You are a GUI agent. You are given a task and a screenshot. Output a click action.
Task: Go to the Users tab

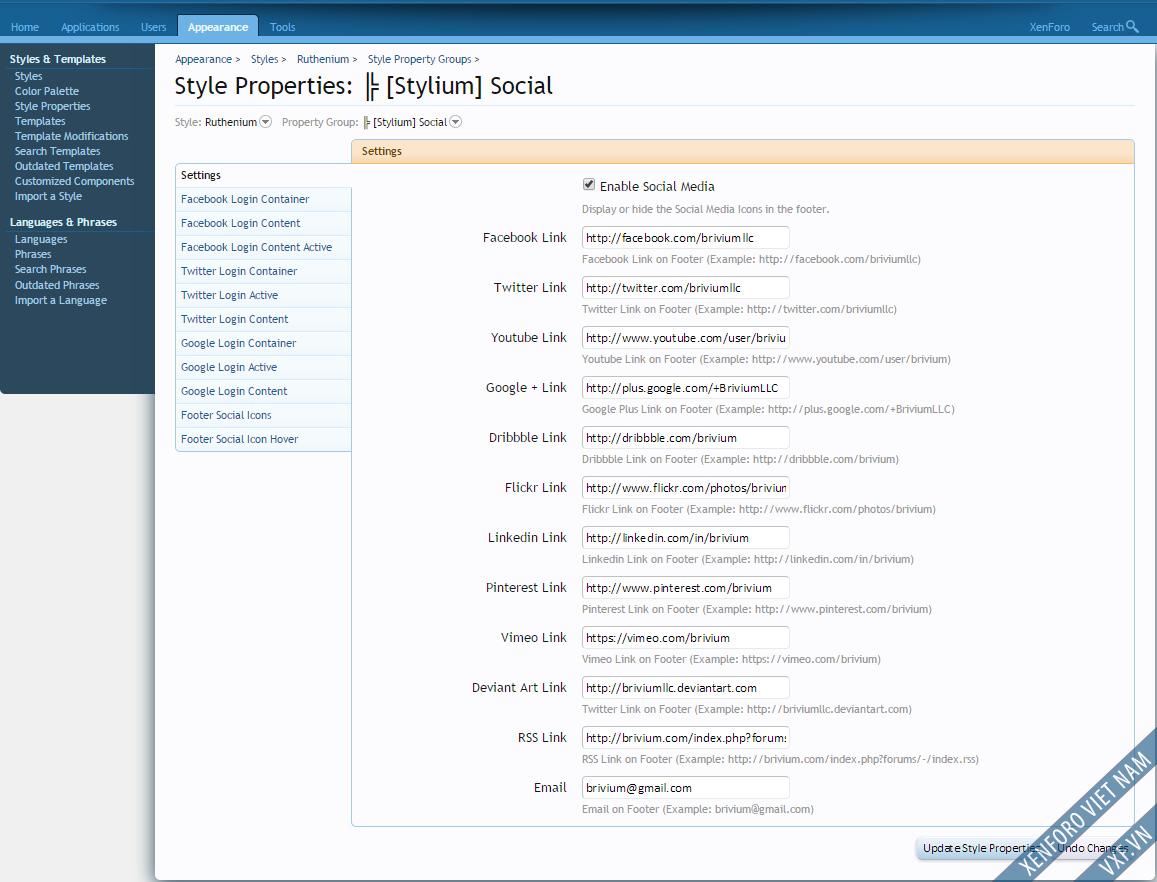click(x=153, y=27)
